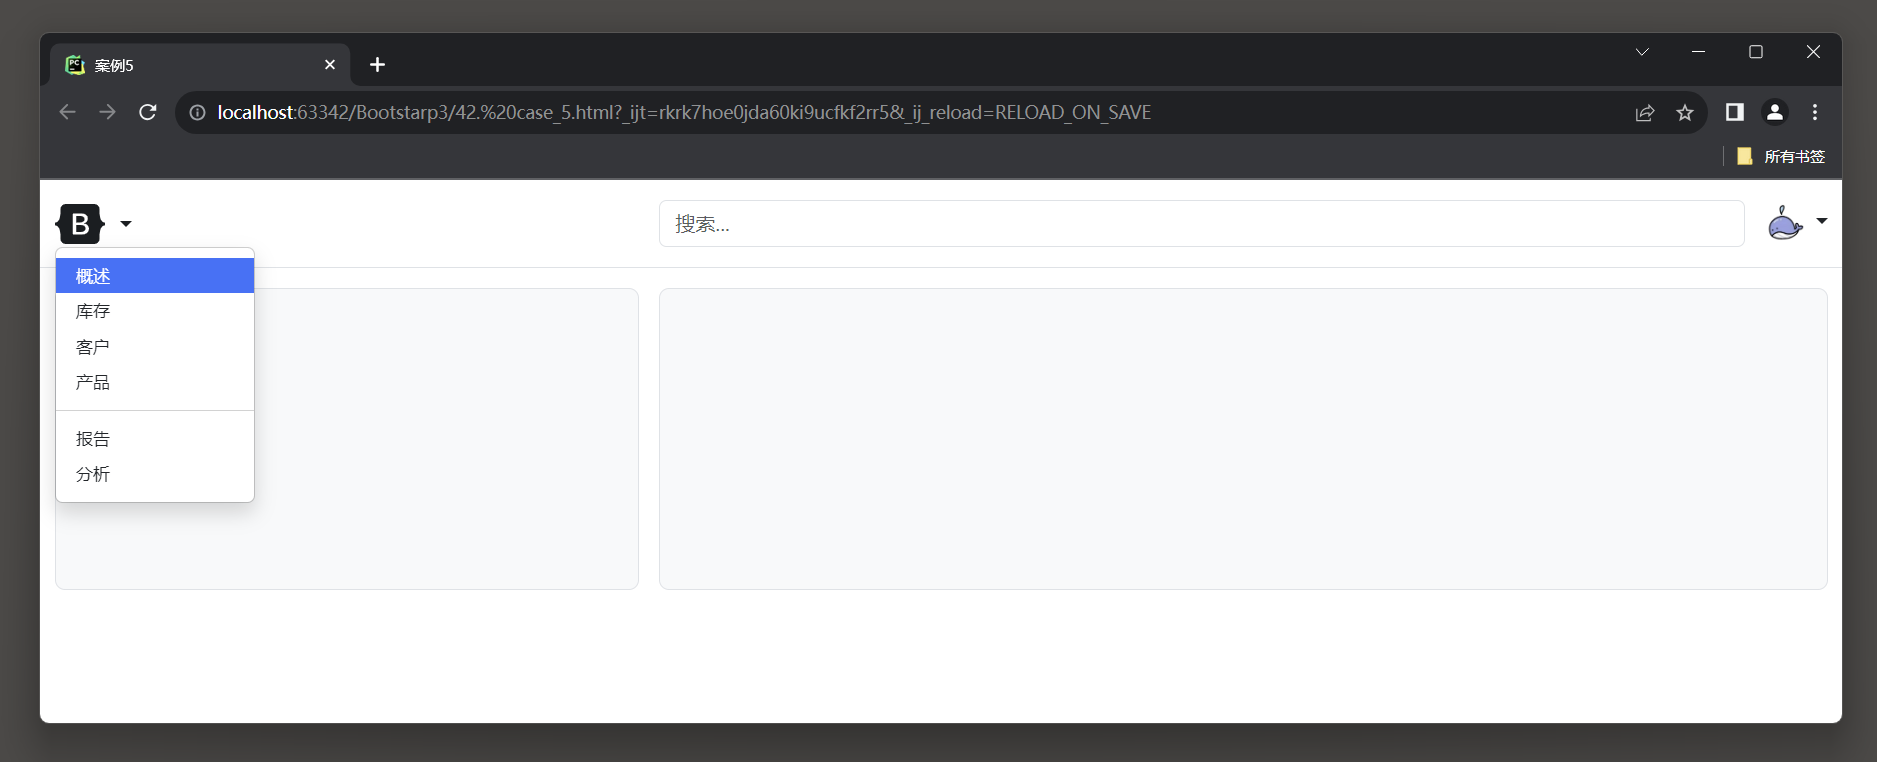Go back using the browser back arrow

(67, 112)
